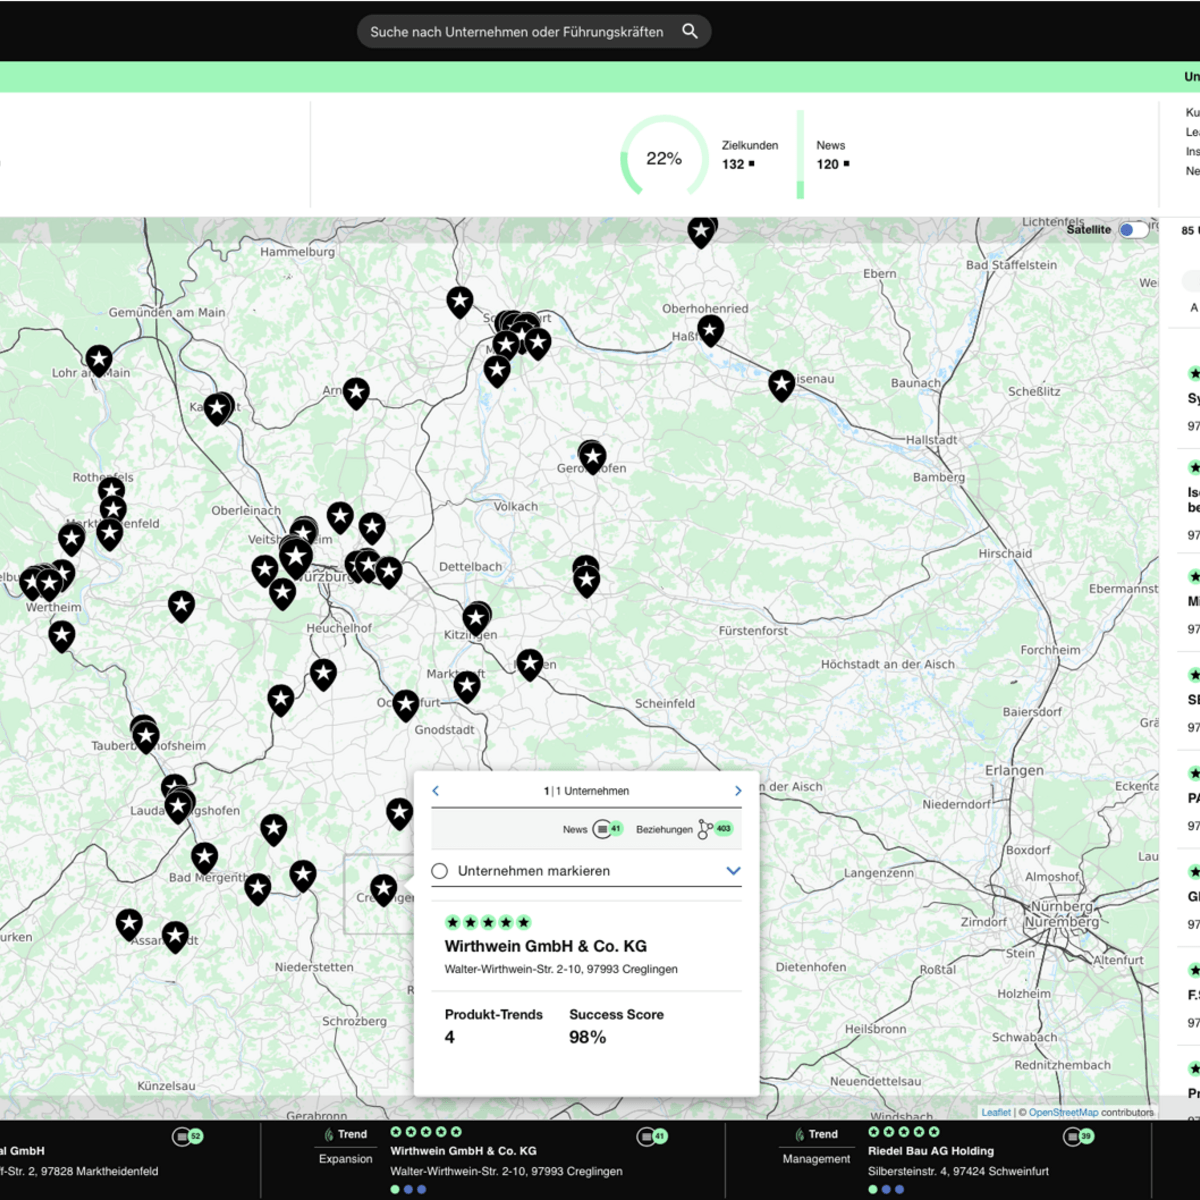Click the map marker at Creglingen

(x=383, y=888)
